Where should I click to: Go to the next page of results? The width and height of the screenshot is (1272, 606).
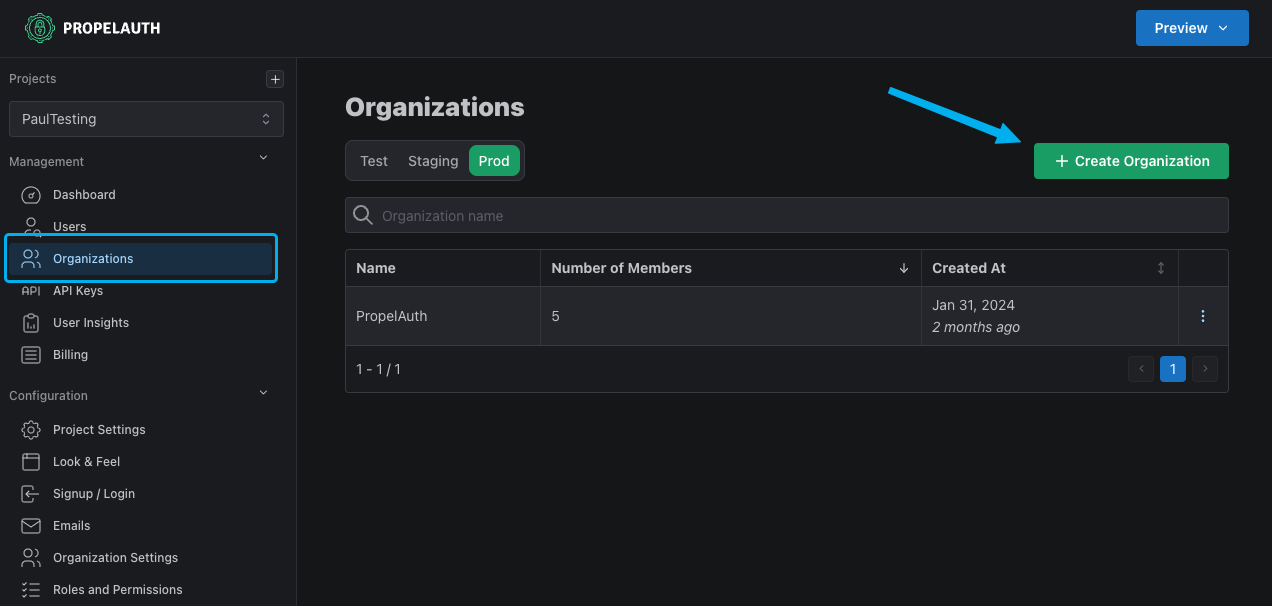(x=1205, y=369)
